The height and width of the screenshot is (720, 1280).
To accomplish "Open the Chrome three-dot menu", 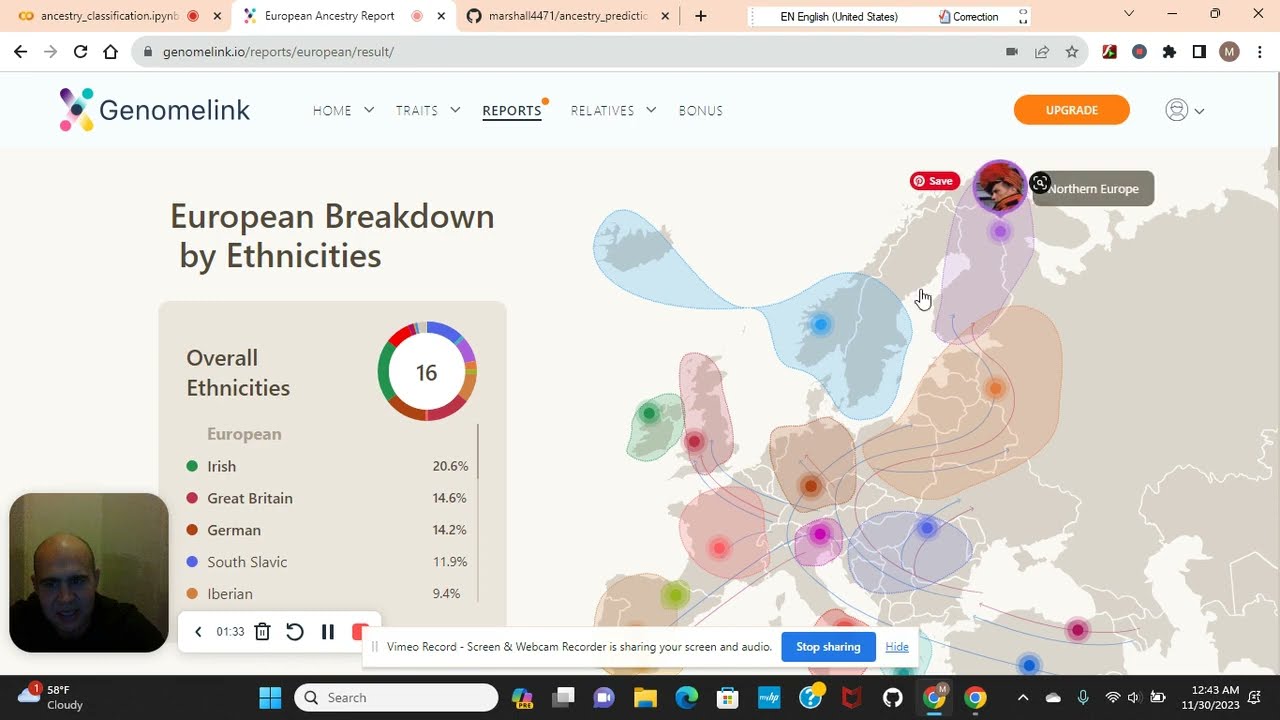I will 1258,51.
